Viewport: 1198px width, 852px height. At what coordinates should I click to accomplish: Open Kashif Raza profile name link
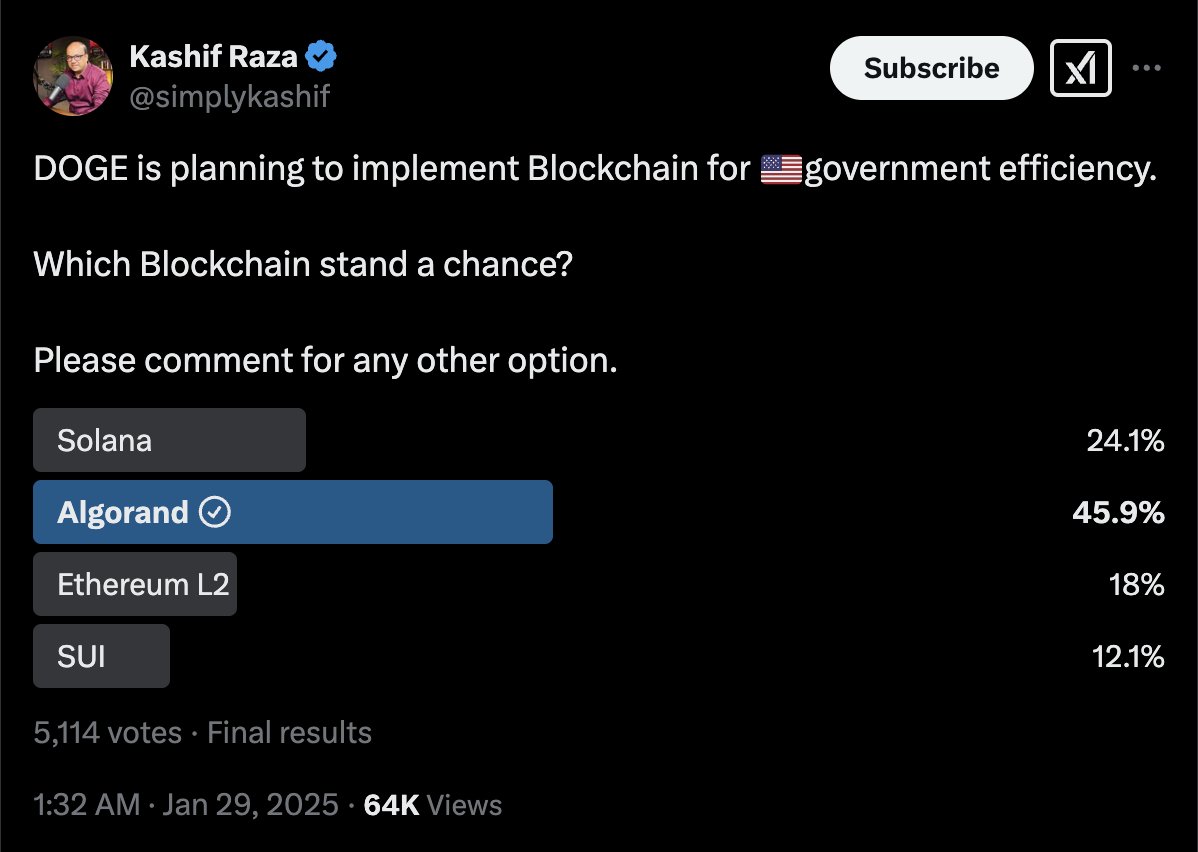(213, 57)
